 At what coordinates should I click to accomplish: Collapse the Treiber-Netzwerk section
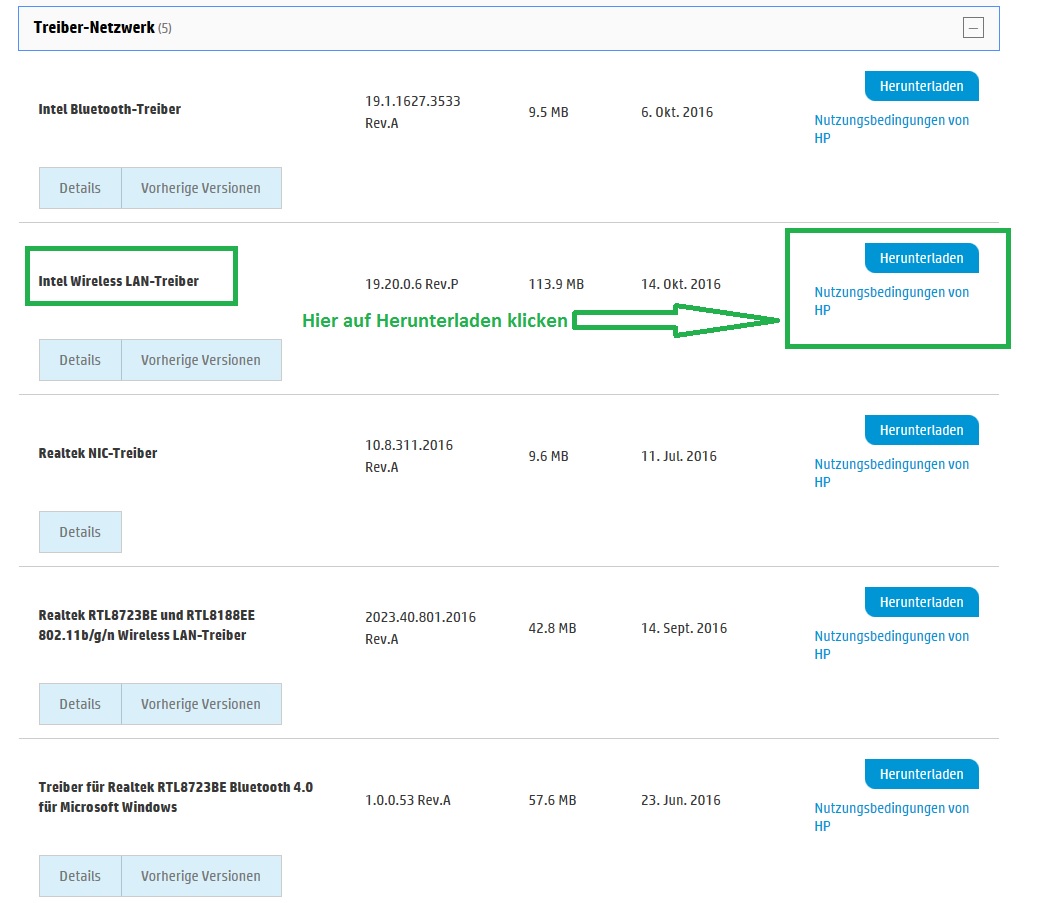(x=973, y=28)
